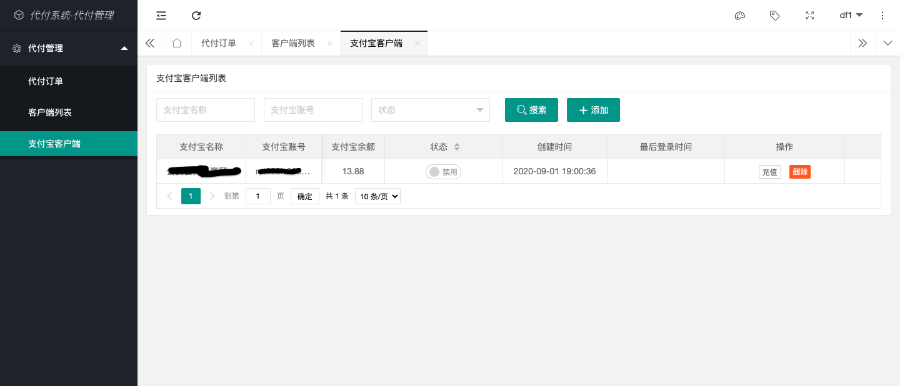
Task: Click the 操作 column header
Action: [x=785, y=147]
